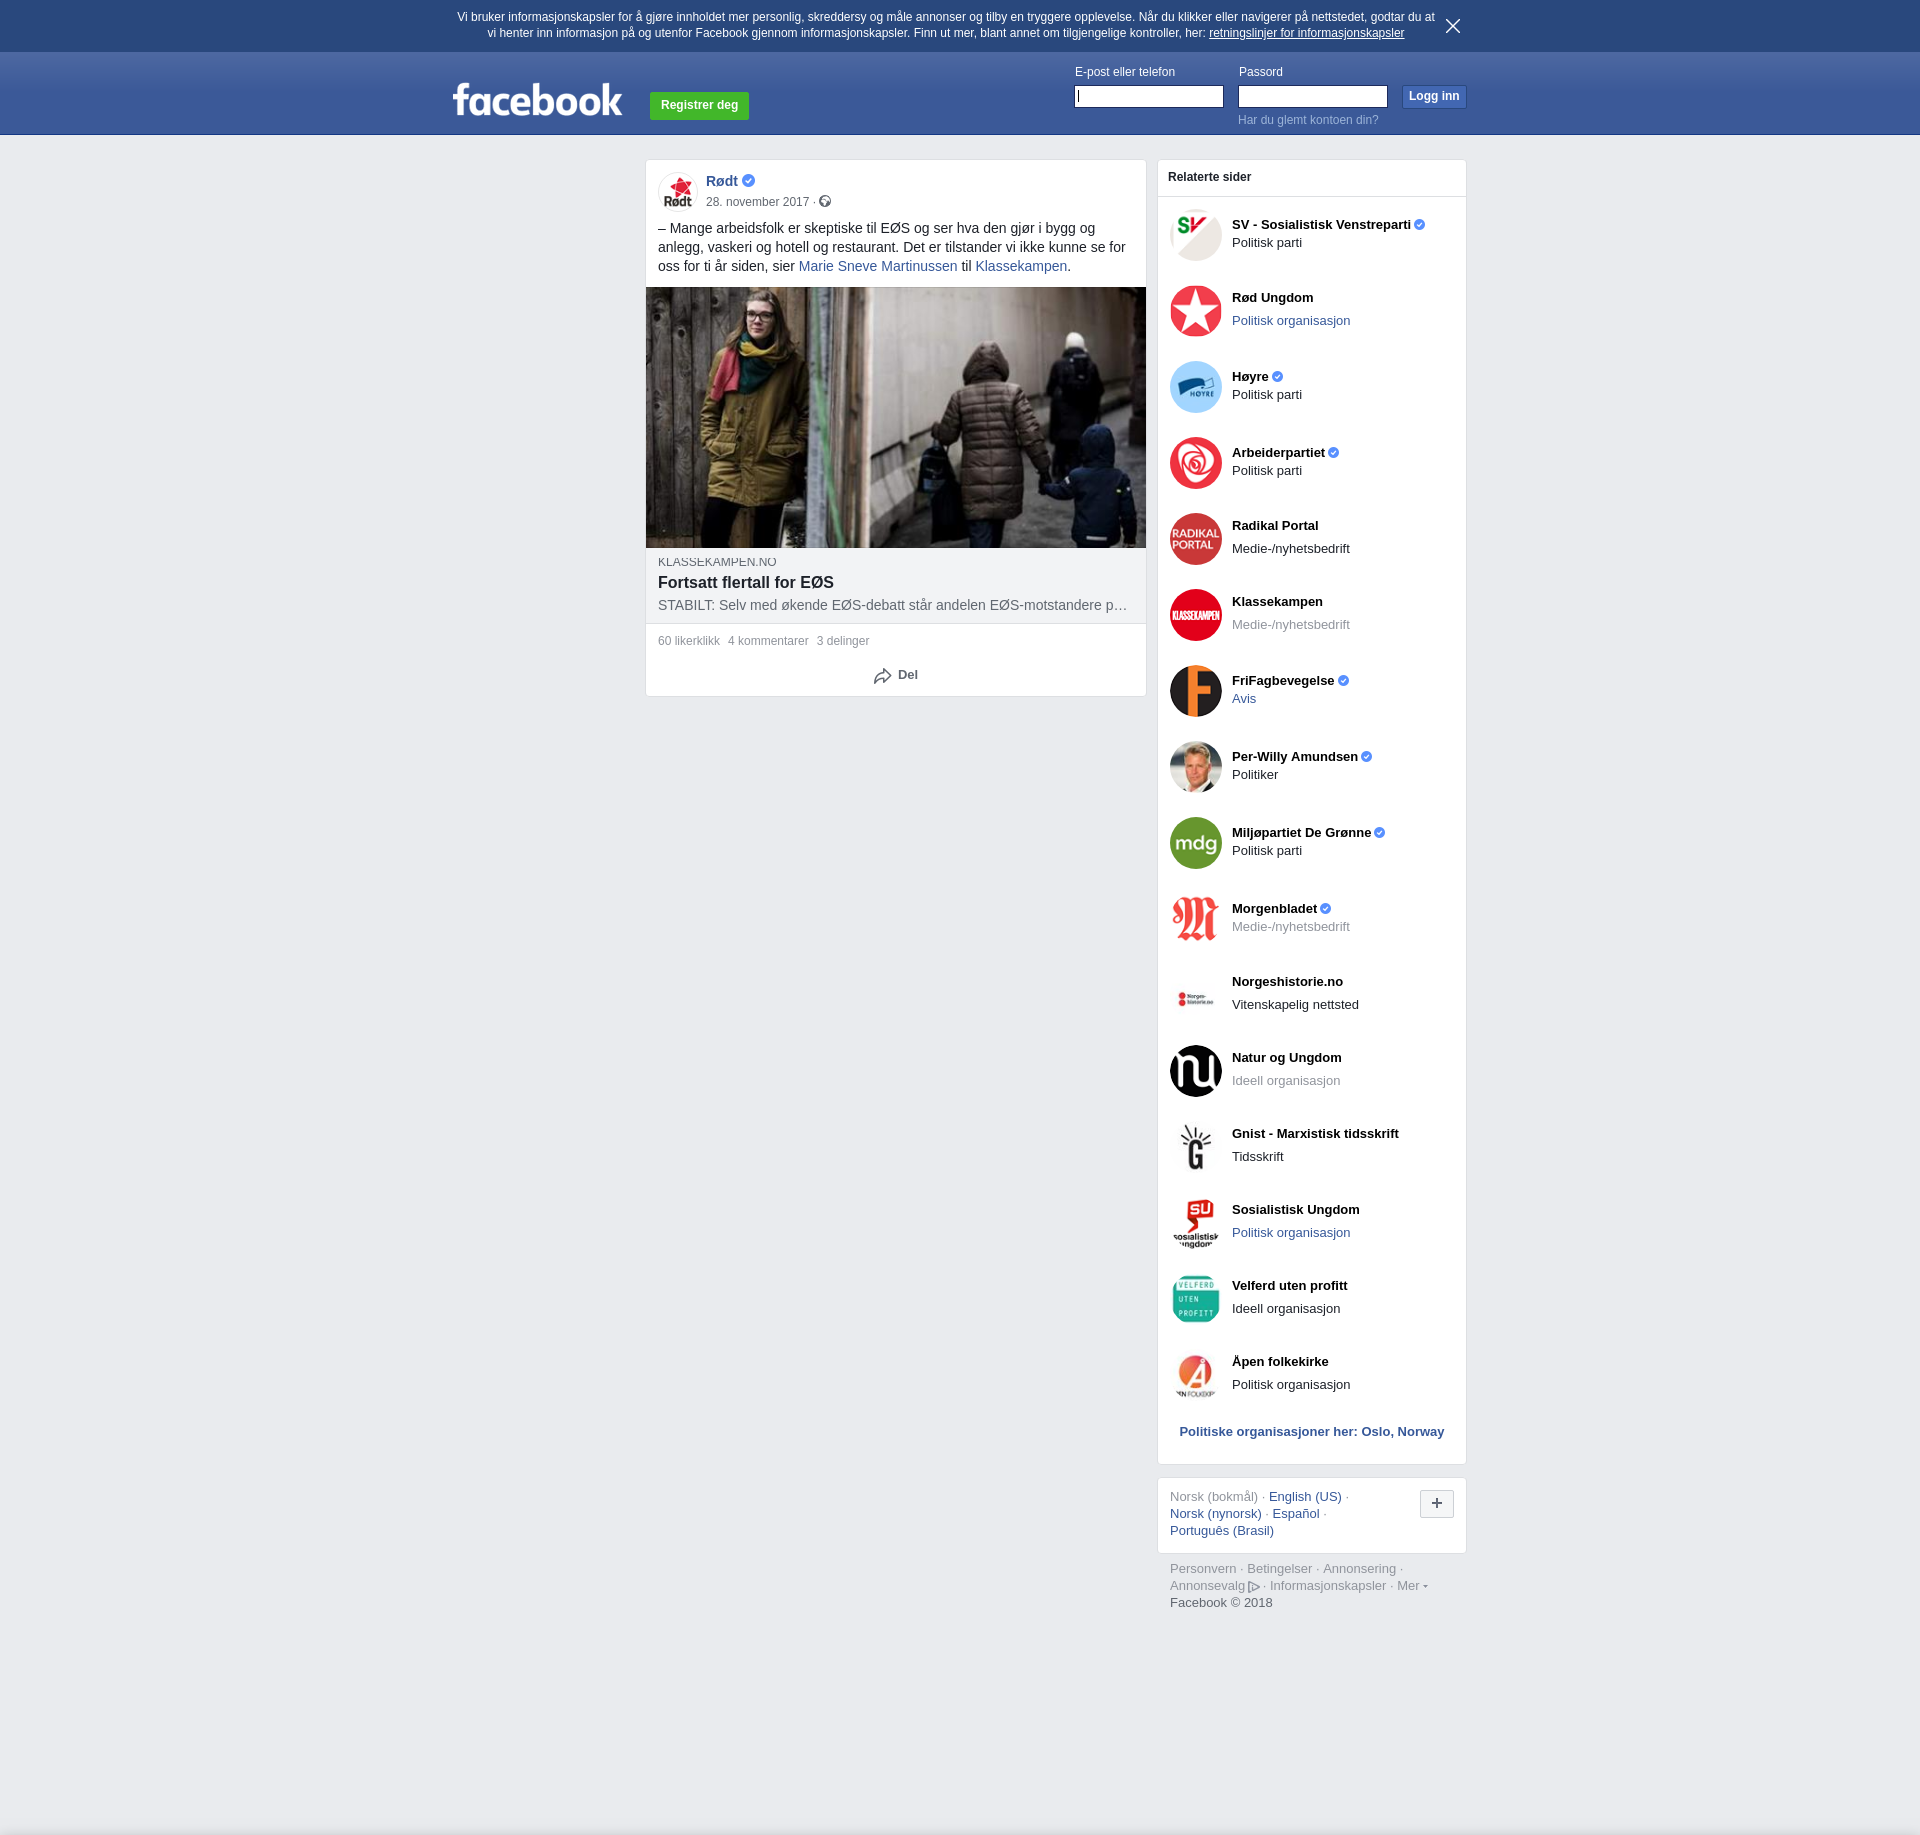Click the AdChoices icon next to Annonsevalg

(x=1254, y=1587)
